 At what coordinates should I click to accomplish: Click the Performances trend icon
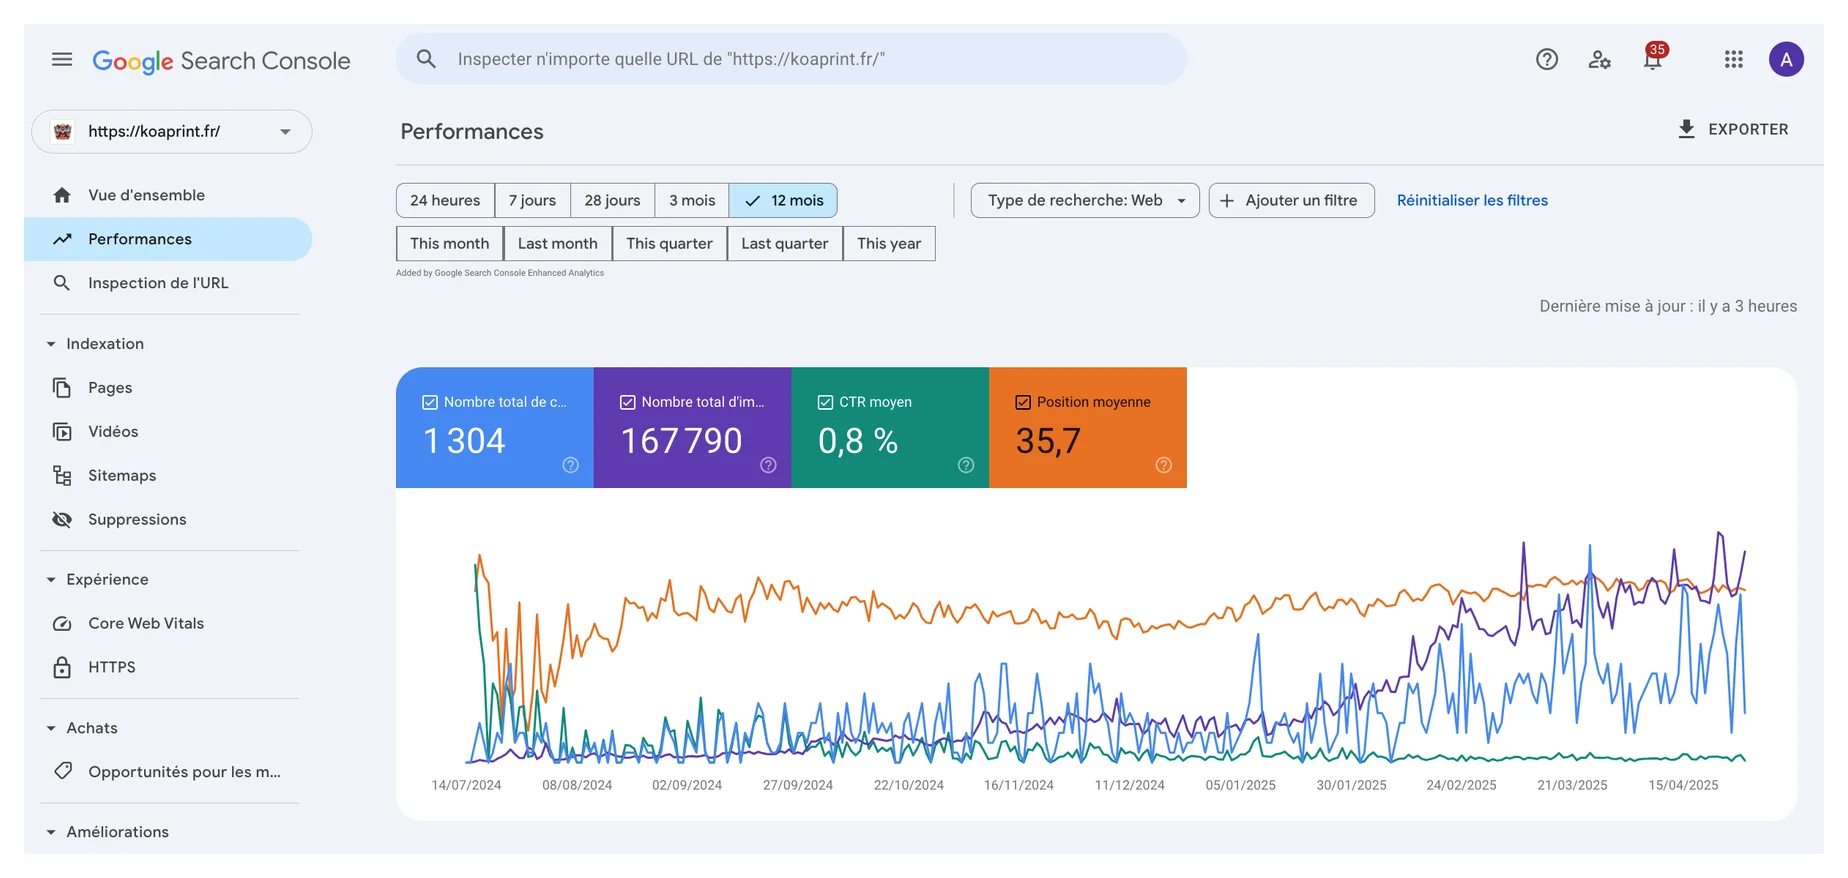click(62, 239)
